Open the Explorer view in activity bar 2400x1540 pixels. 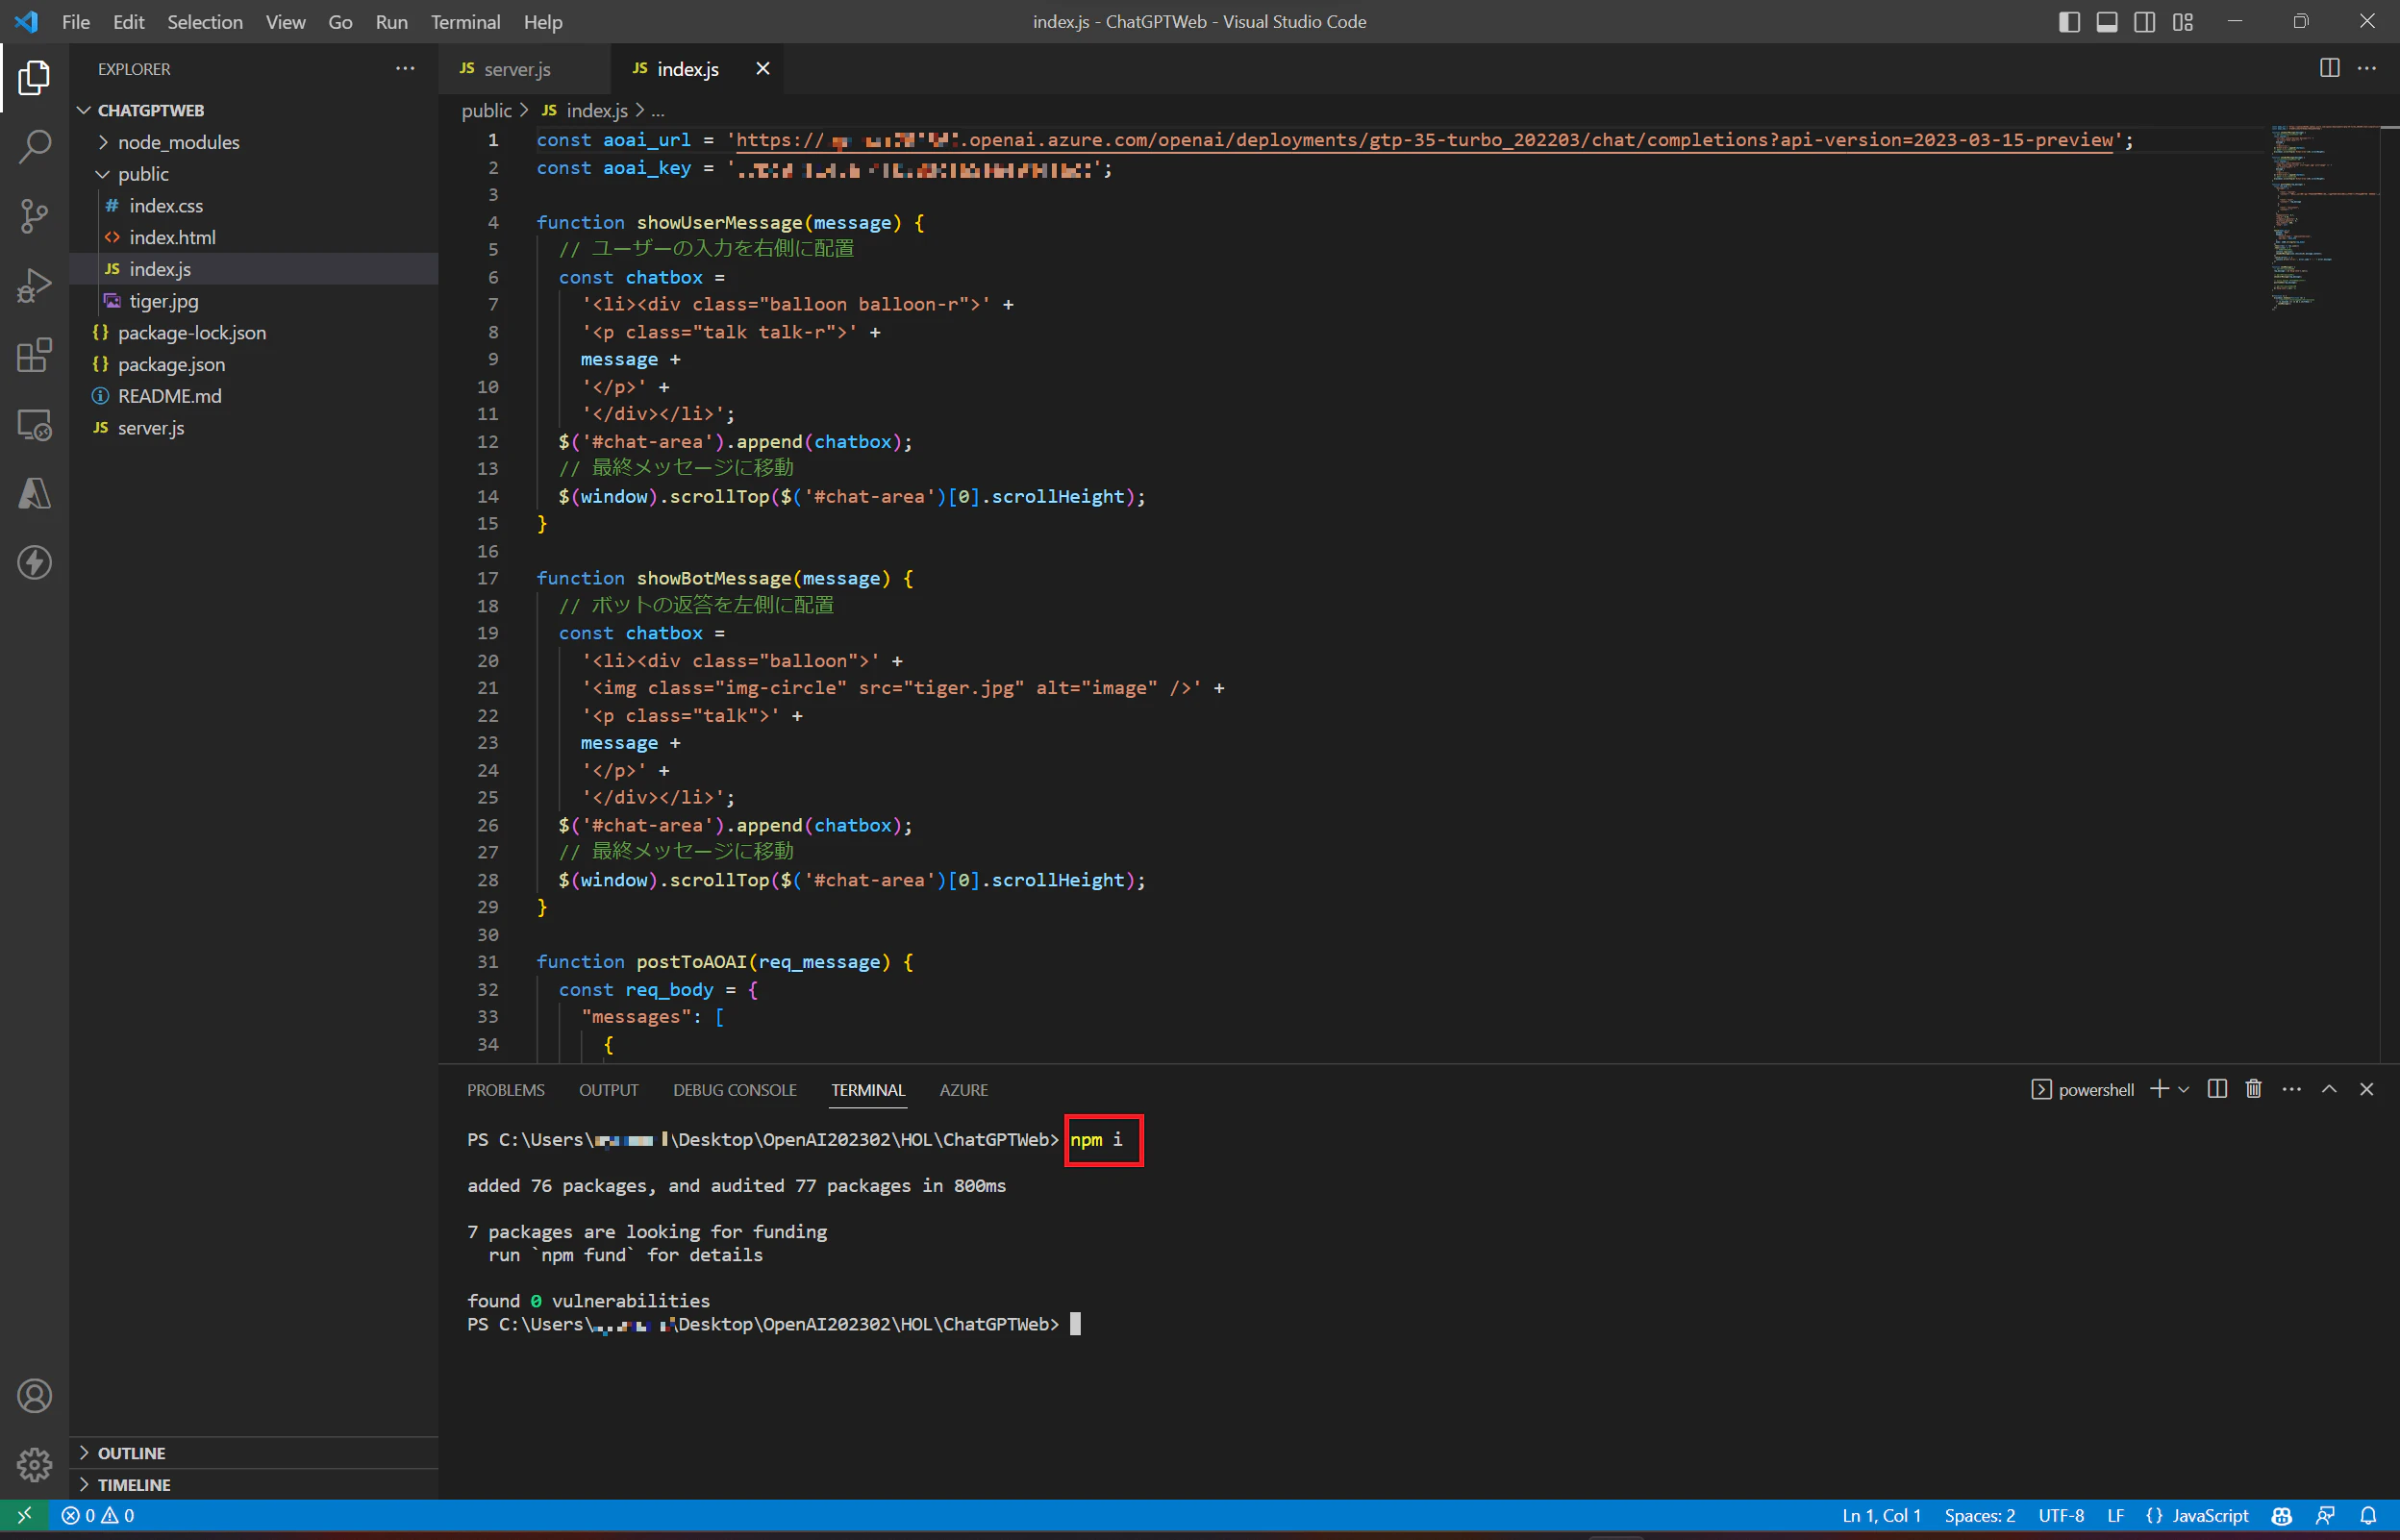point(34,77)
